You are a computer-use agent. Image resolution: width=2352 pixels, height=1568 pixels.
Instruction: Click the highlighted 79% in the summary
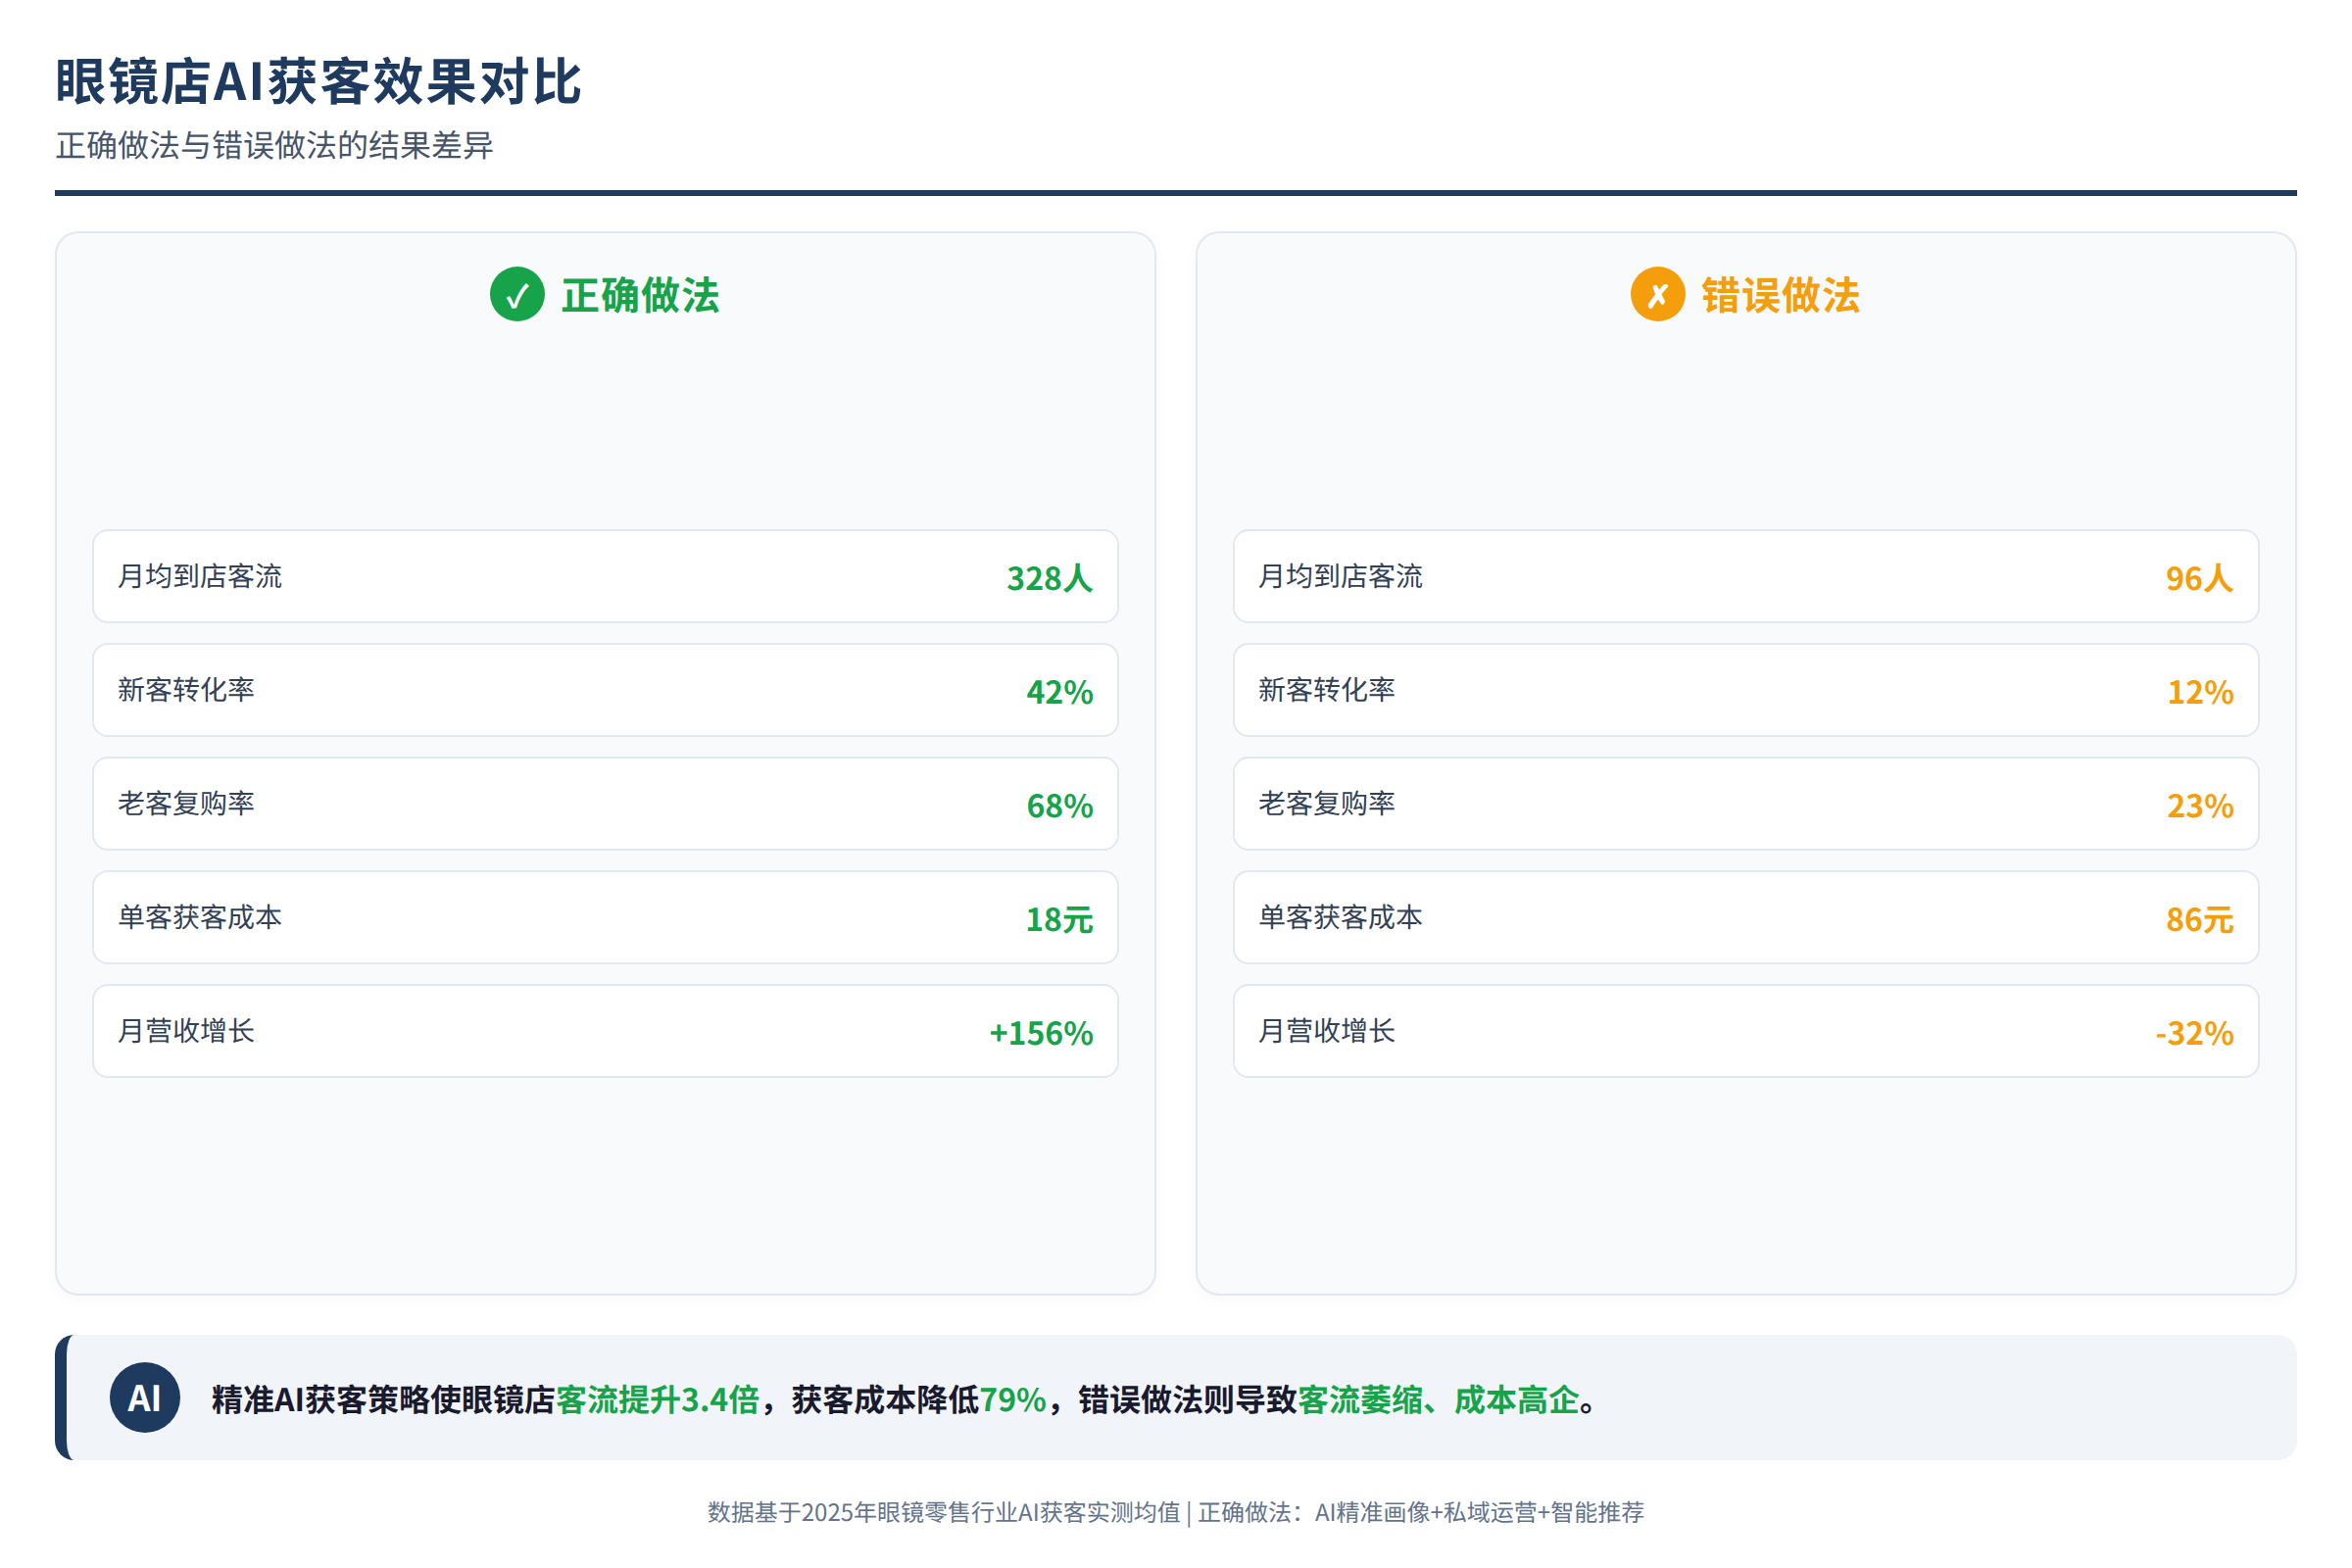pos(1013,1400)
